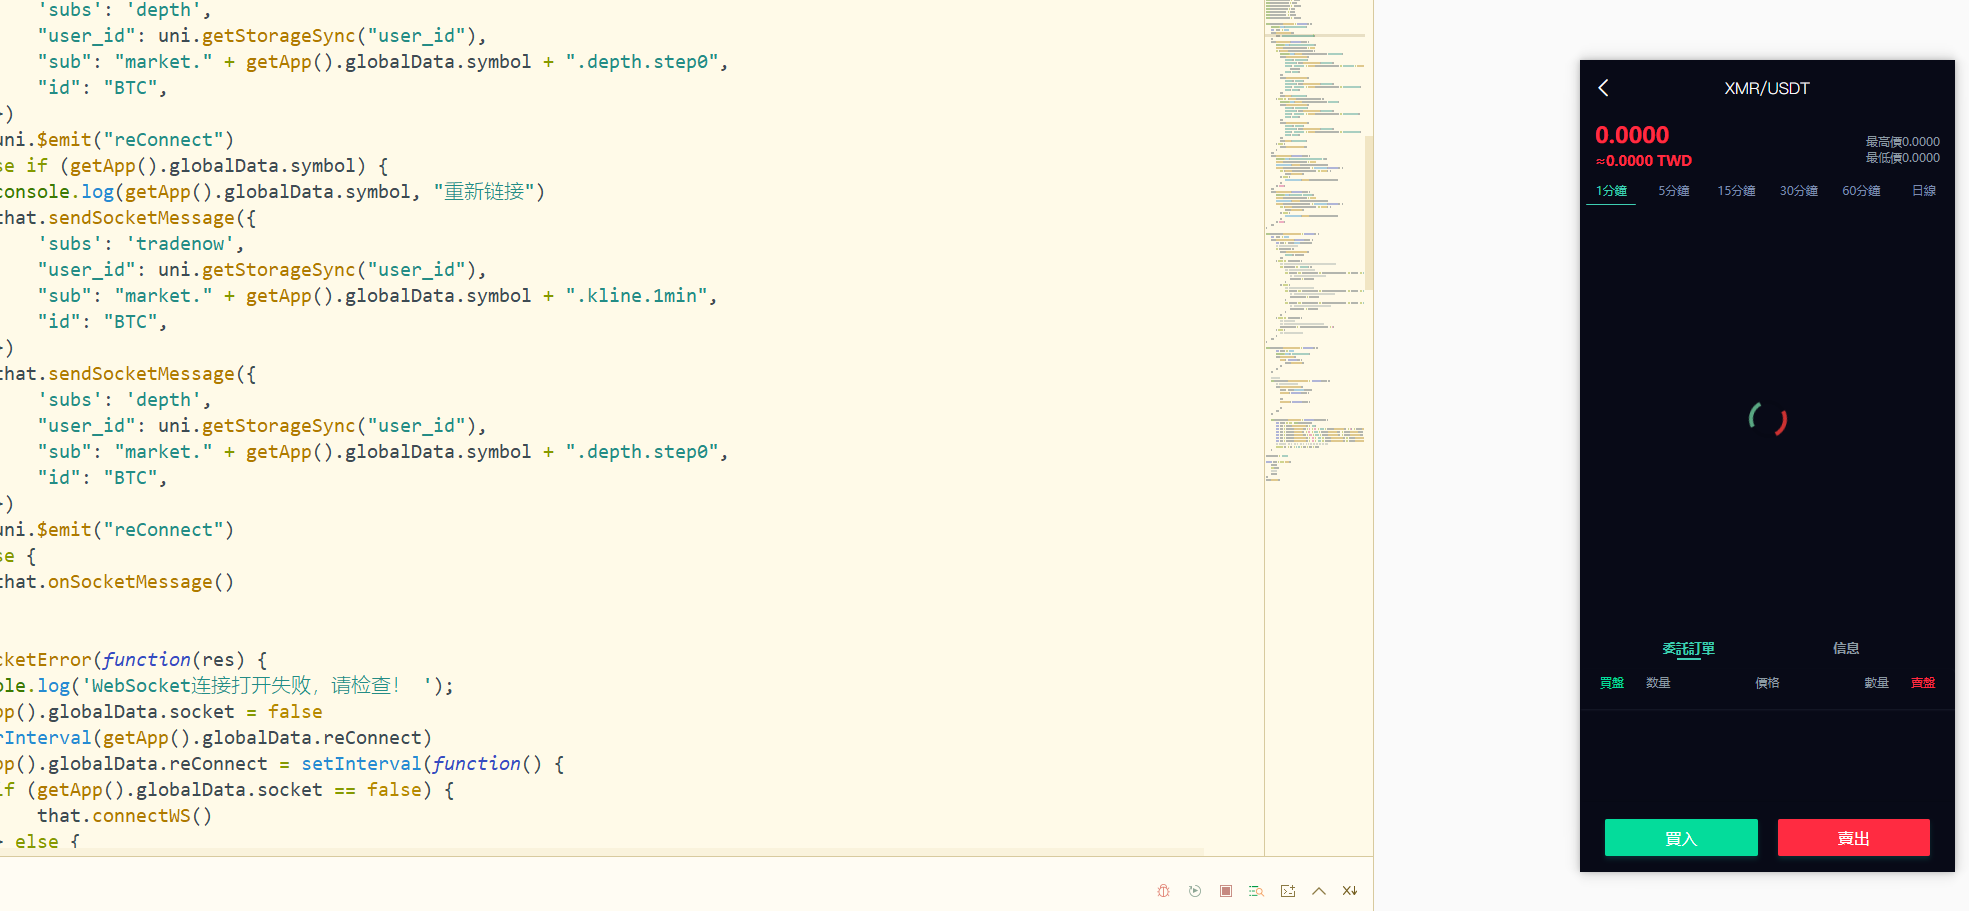
Task: Open a new terminal with the plus icon
Action: coord(1288,891)
